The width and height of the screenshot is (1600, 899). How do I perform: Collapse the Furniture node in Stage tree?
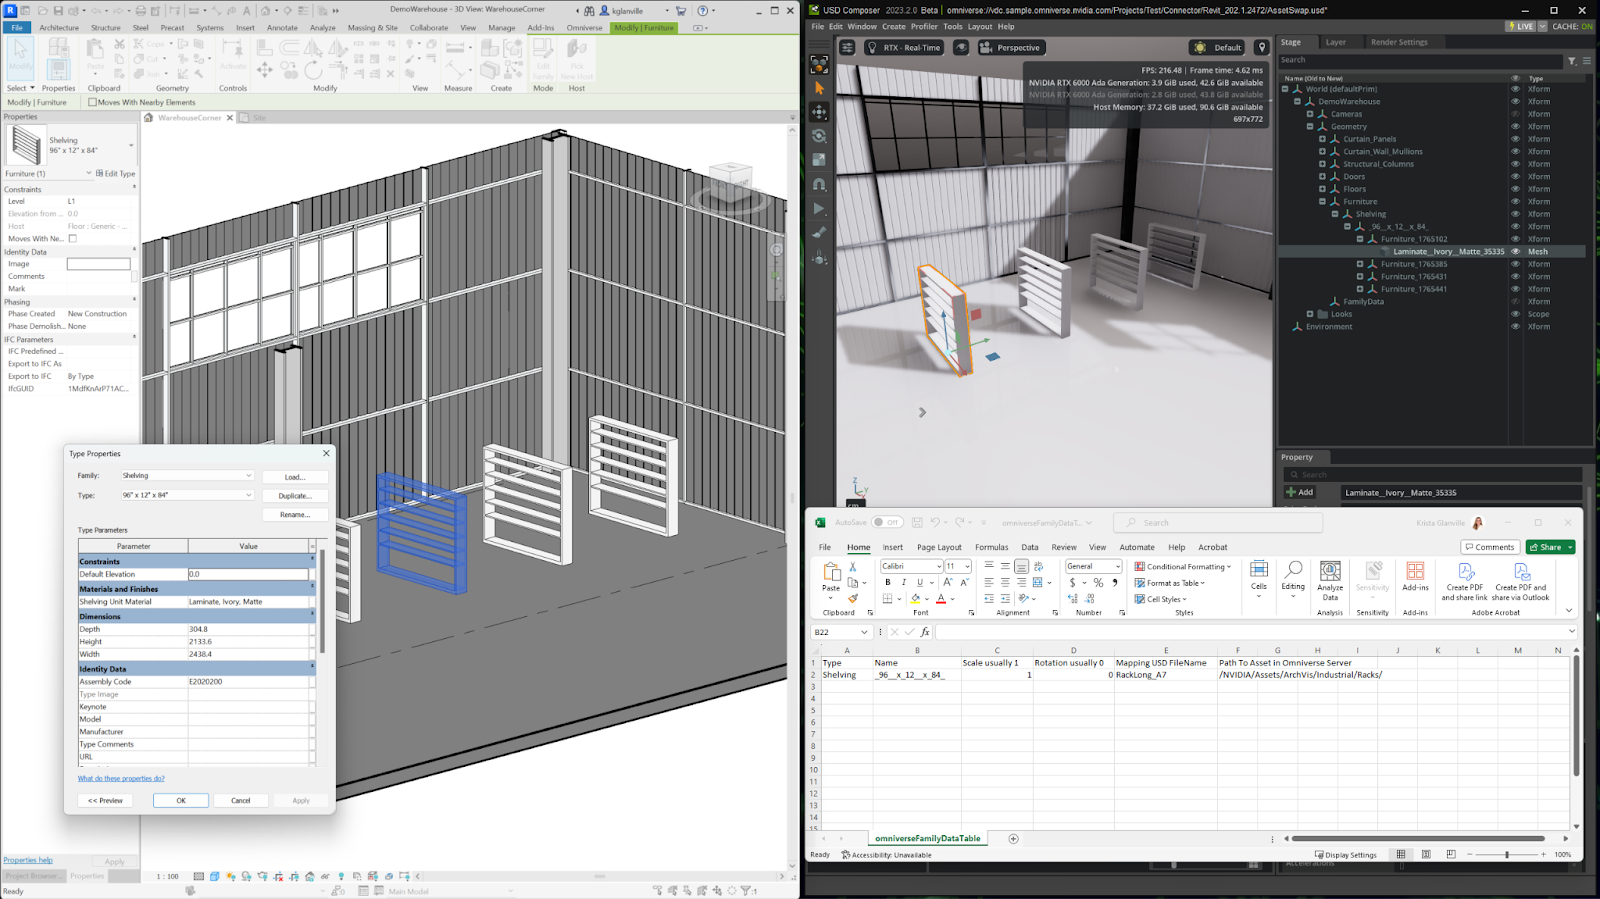(1322, 202)
